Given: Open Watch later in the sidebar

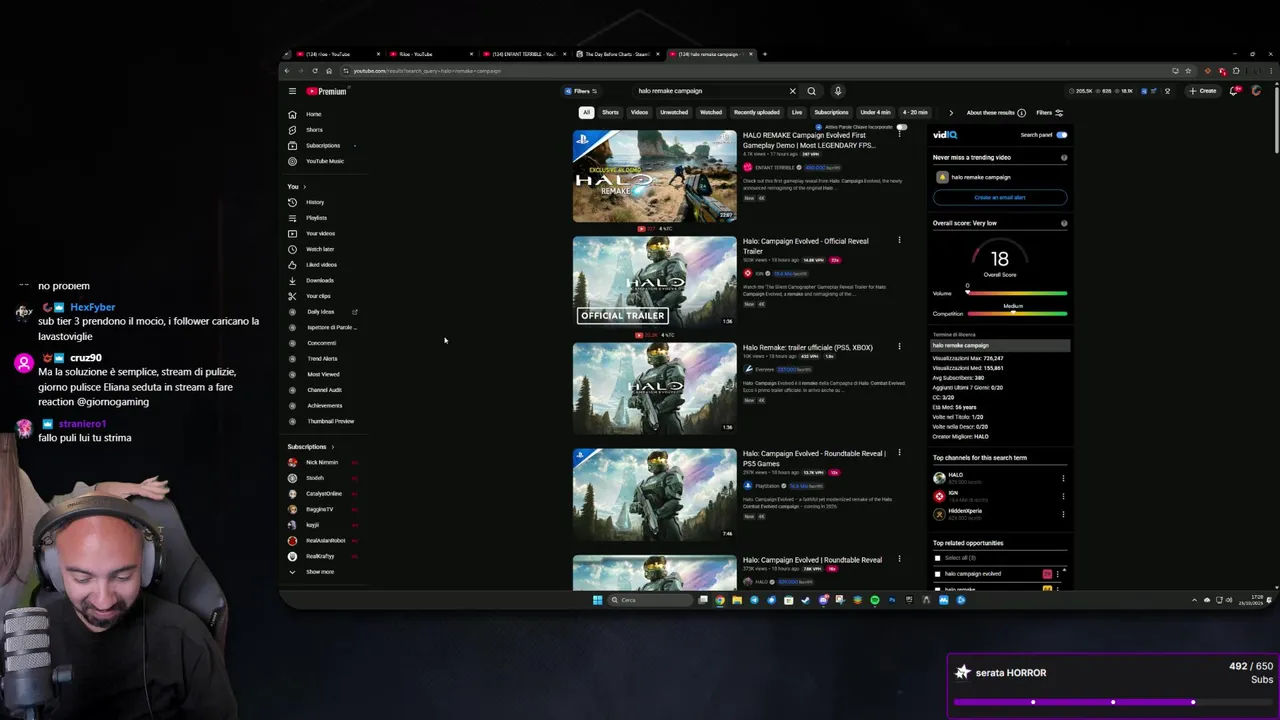Looking at the screenshot, I should 319,249.
